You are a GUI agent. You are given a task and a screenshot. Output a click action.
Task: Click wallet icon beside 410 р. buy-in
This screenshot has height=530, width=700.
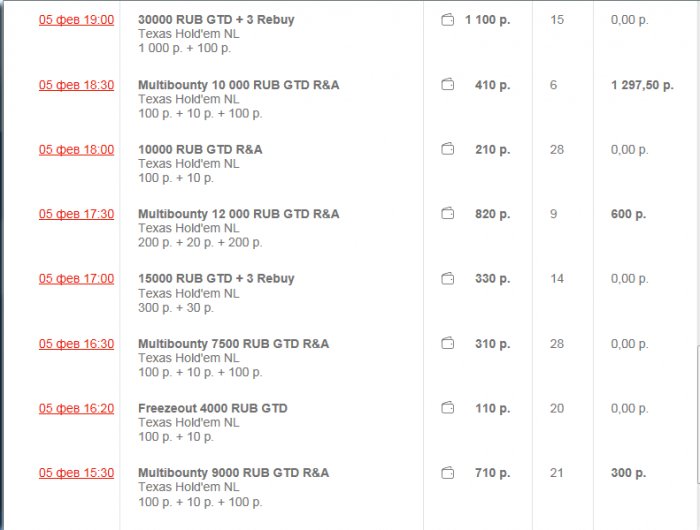click(x=448, y=85)
